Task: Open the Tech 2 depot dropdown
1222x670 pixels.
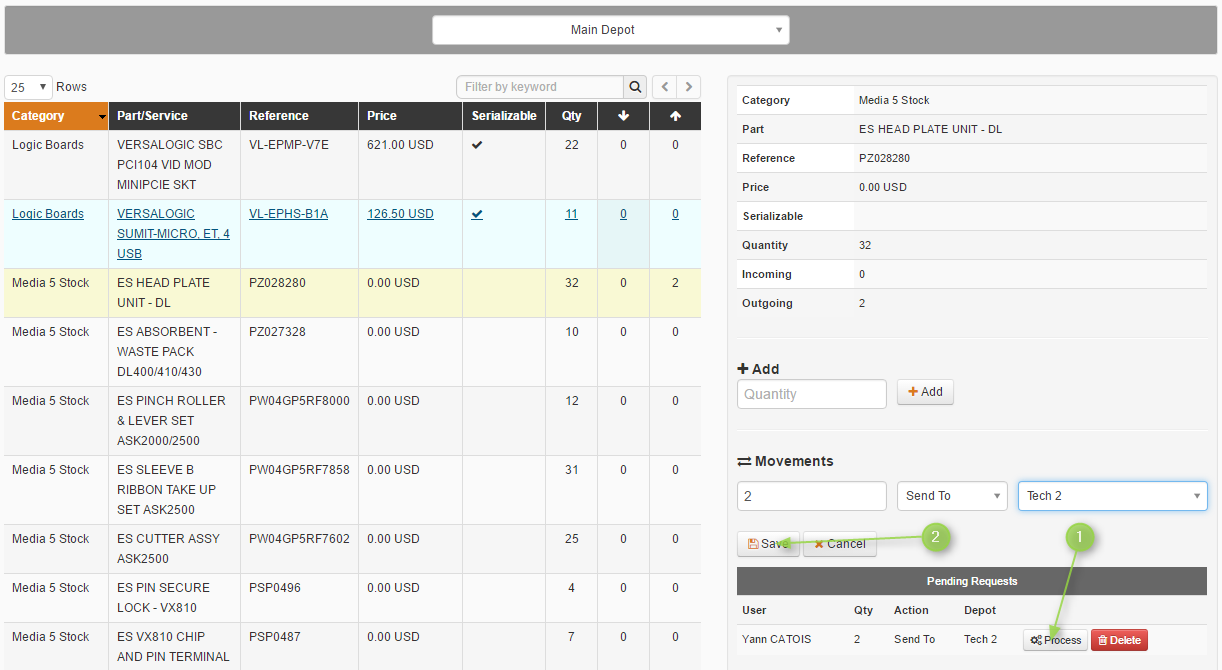Action: click(x=1112, y=496)
